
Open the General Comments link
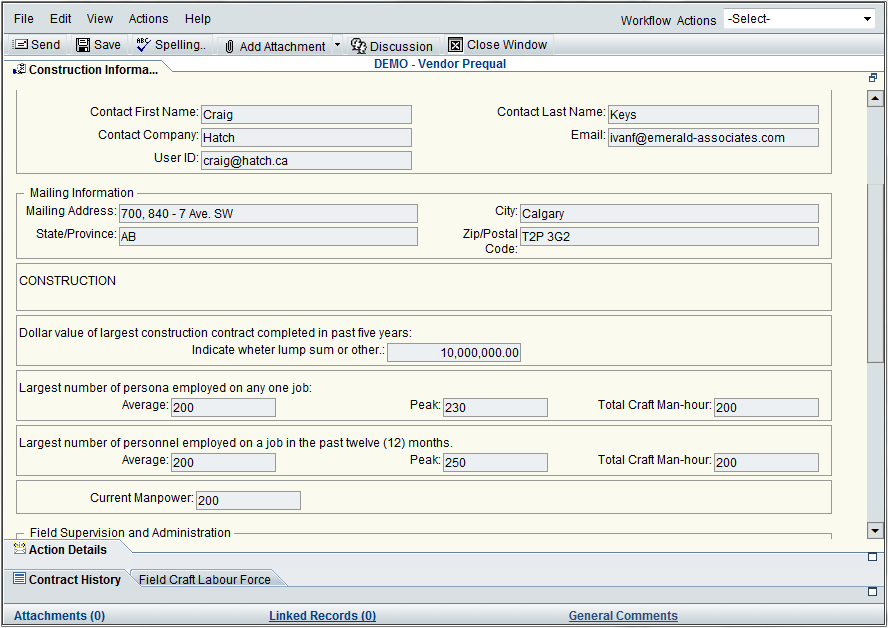coord(623,616)
